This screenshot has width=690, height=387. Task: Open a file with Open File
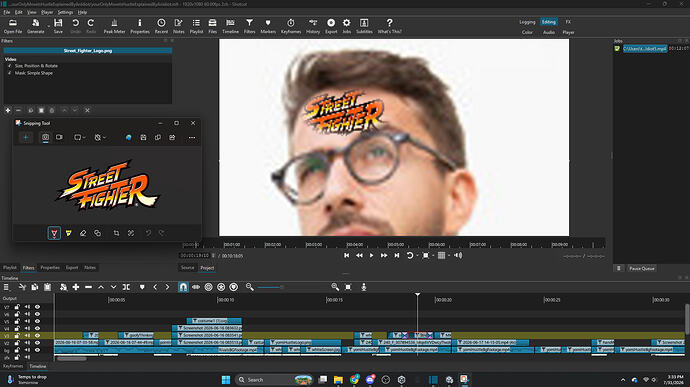13,26
